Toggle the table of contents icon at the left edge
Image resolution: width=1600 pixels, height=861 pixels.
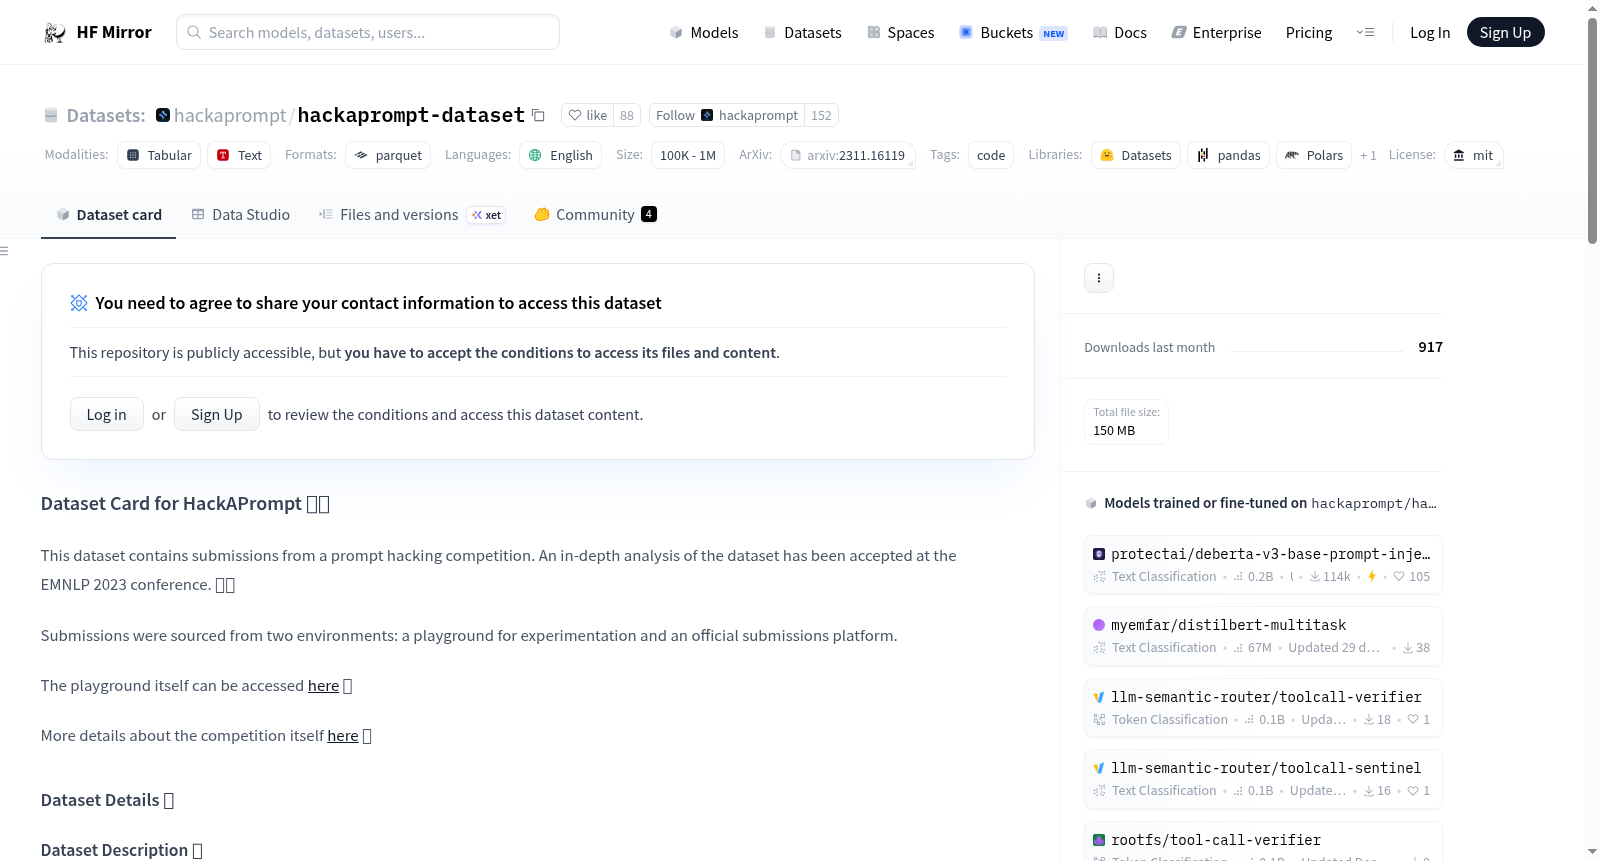pos(4,251)
